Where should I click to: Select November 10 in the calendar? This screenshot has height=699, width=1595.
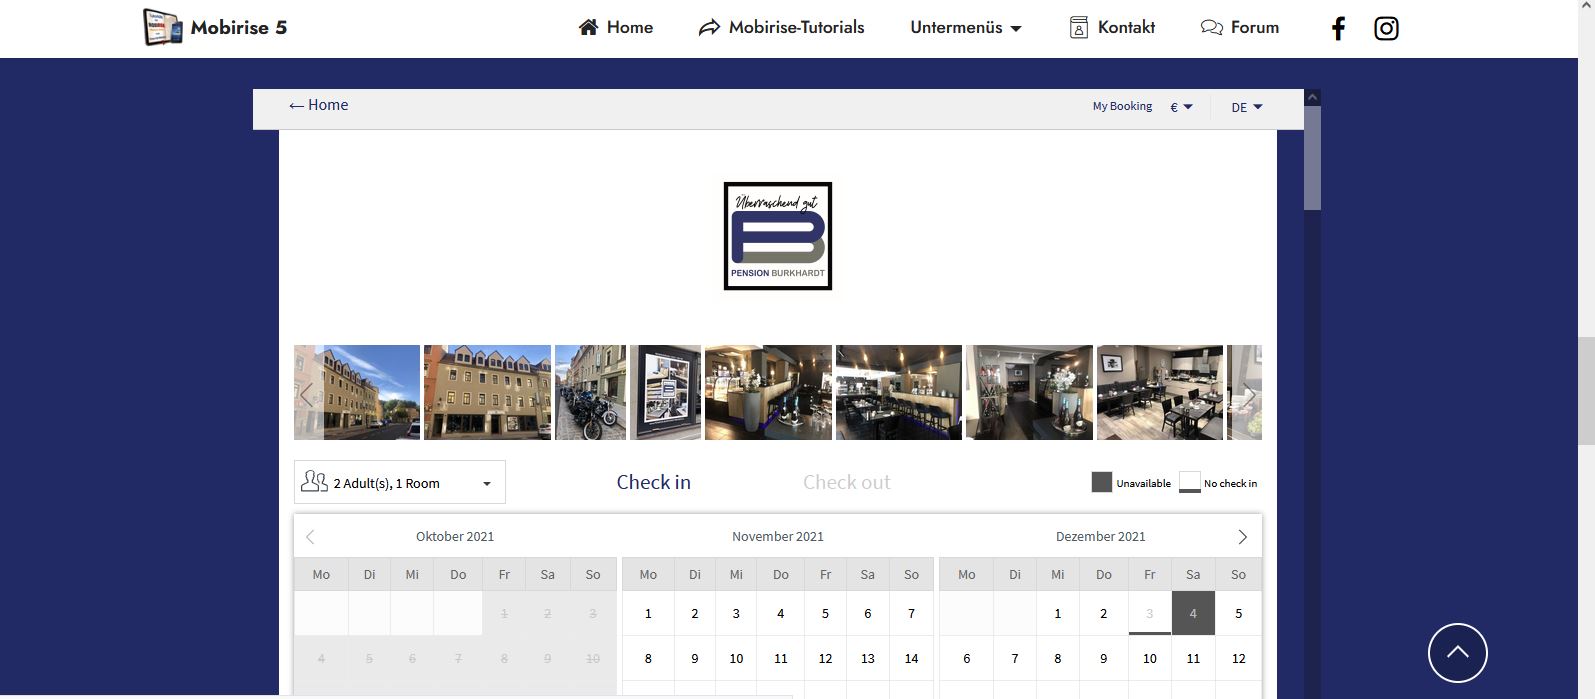point(736,658)
